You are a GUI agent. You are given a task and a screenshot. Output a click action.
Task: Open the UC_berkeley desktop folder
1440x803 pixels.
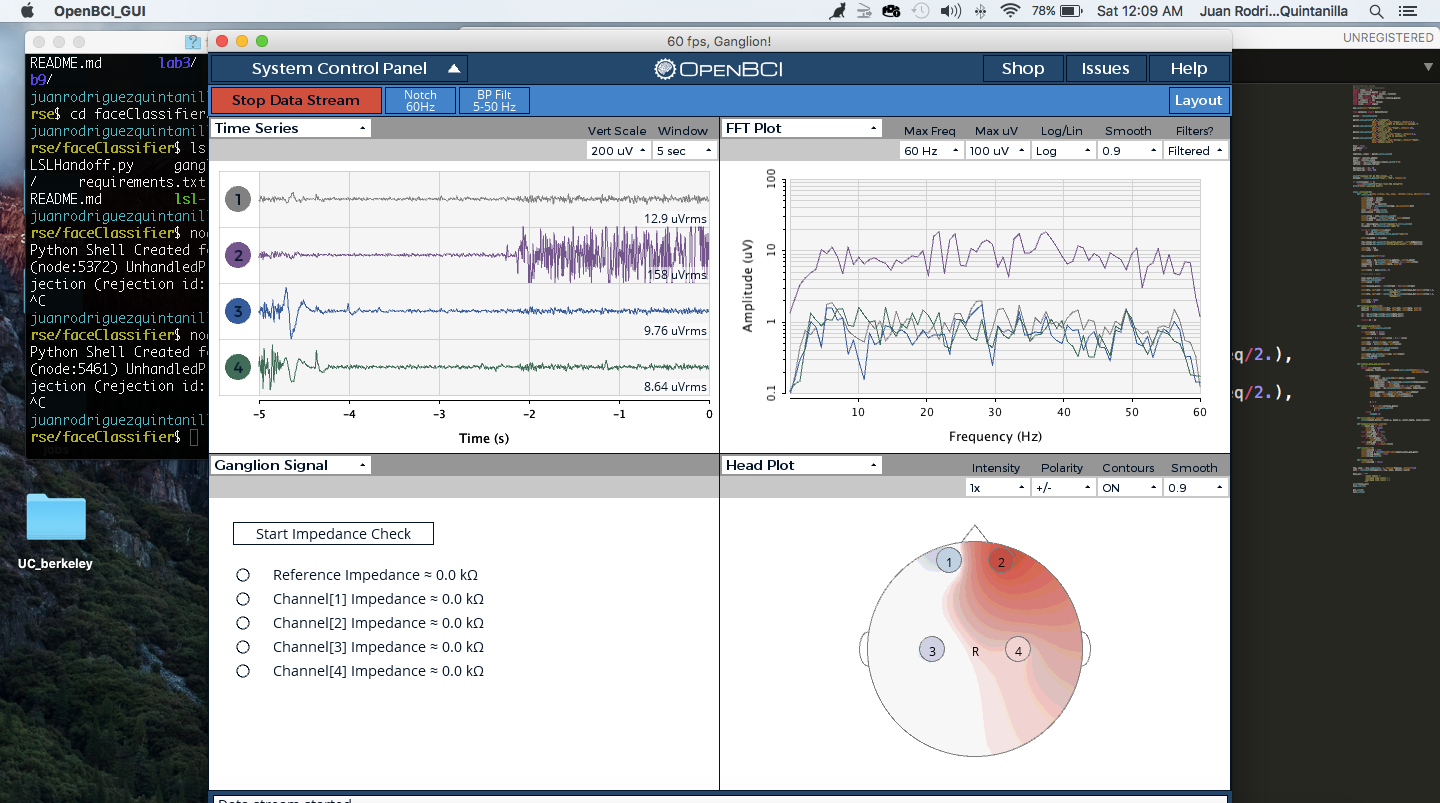[x=56, y=518]
